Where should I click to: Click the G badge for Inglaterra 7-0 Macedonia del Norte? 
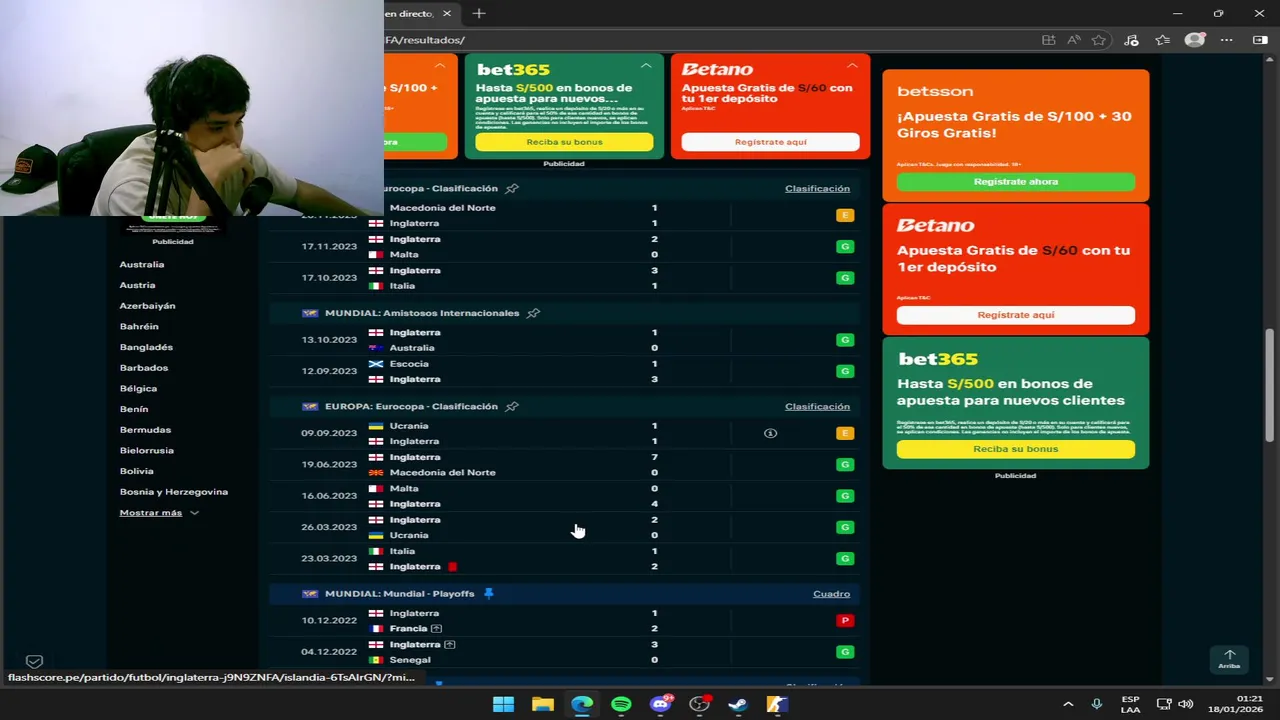pyautogui.click(x=845, y=464)
